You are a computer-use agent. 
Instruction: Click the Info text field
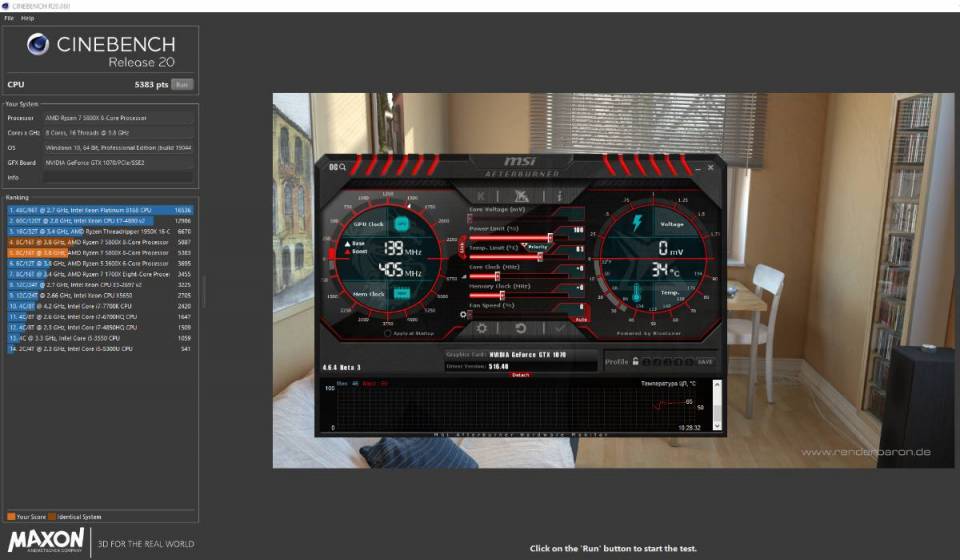pyautogui.click(x=118, y=177)
